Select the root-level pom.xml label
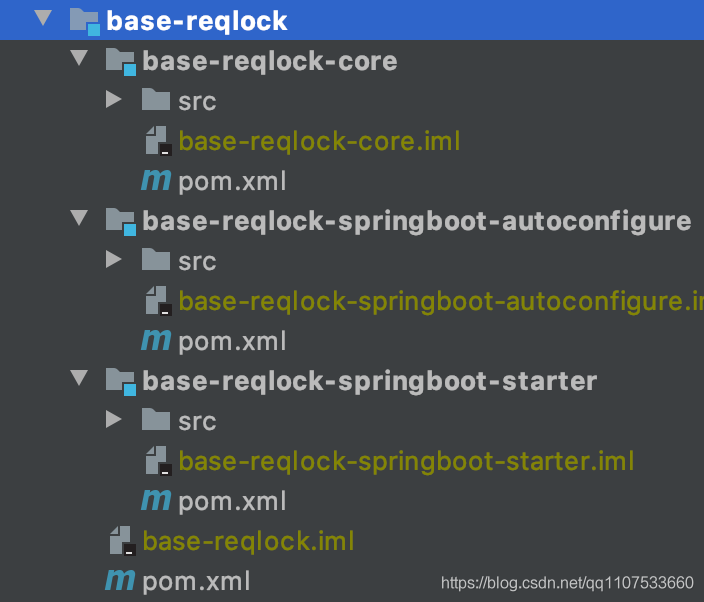 [196, 581]
